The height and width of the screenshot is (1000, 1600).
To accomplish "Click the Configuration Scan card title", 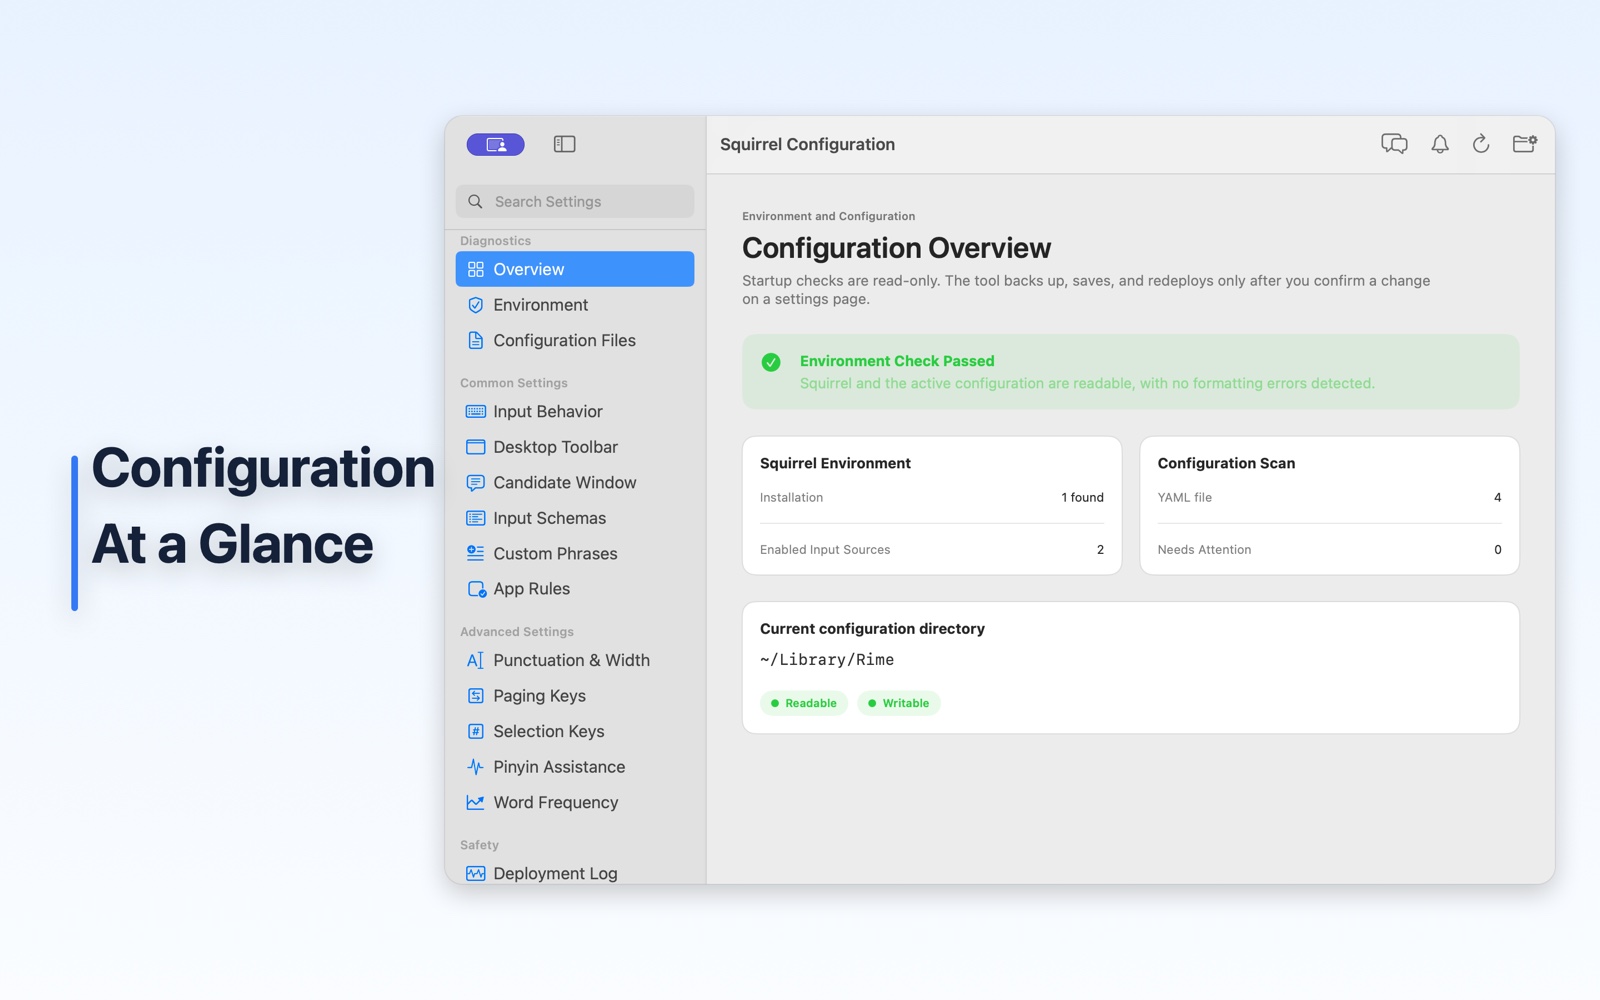I will point(1226,463).
